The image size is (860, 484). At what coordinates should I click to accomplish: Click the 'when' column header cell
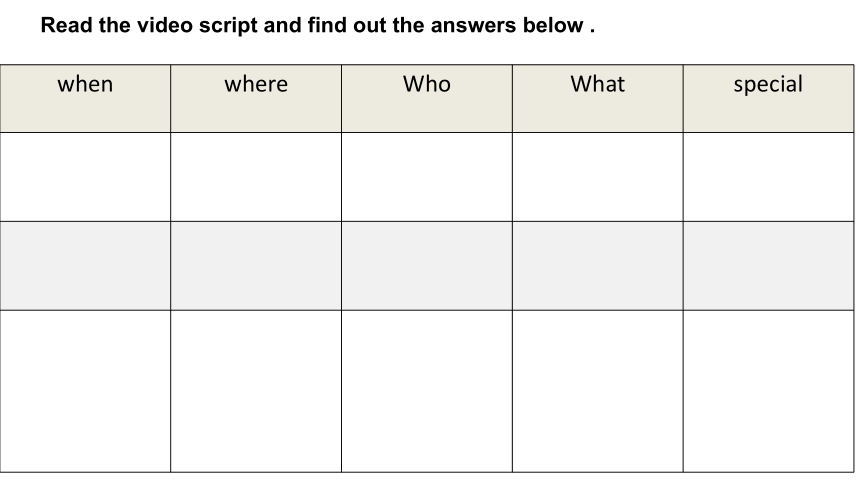tap(85, 98)
